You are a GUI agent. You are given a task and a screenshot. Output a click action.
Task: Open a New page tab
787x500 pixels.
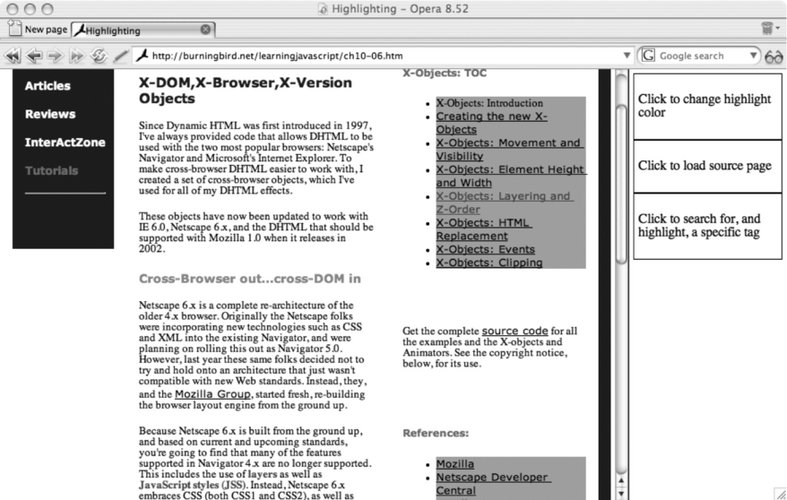point(38,29)
